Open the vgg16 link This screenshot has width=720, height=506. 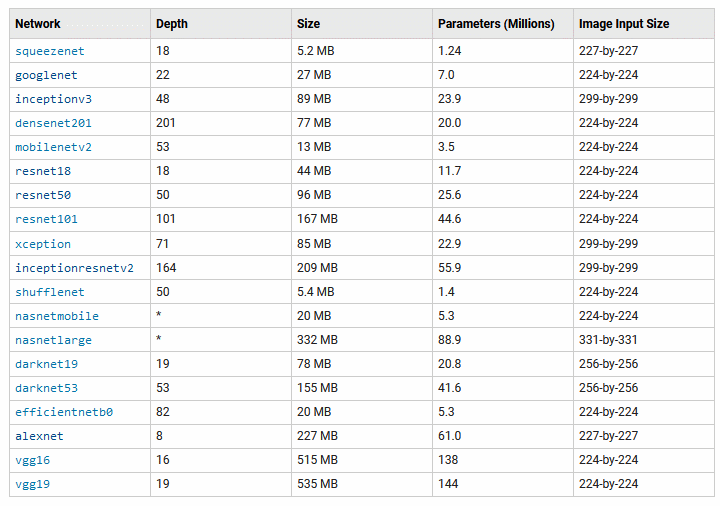coord(33,460)
